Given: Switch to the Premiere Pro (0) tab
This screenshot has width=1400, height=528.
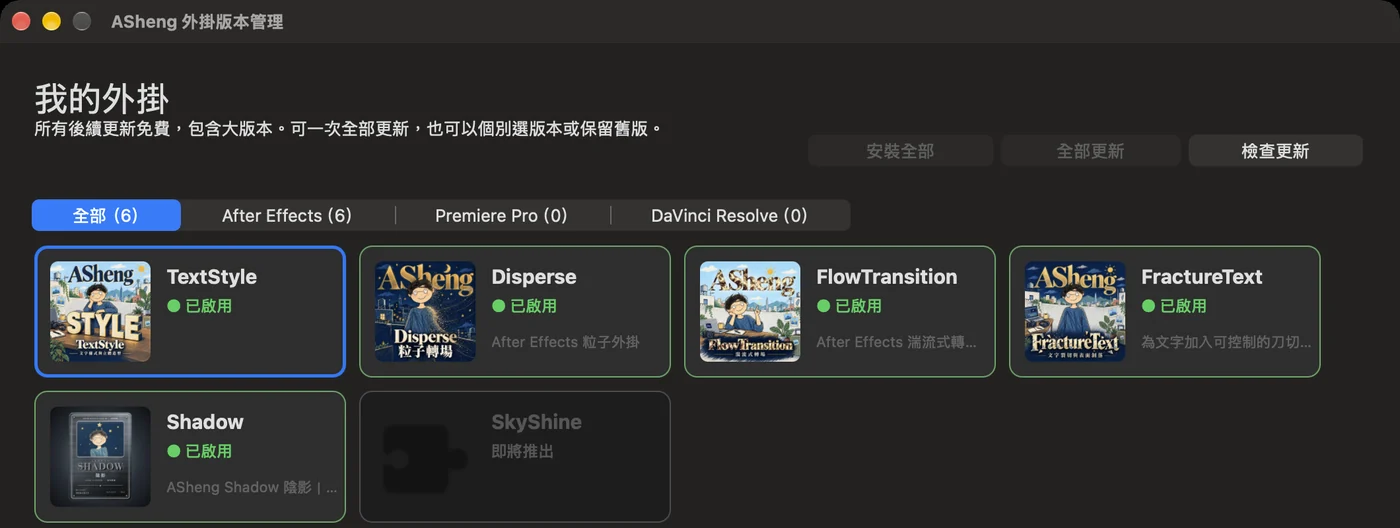Looking at the screenshot, I should 501,215.
